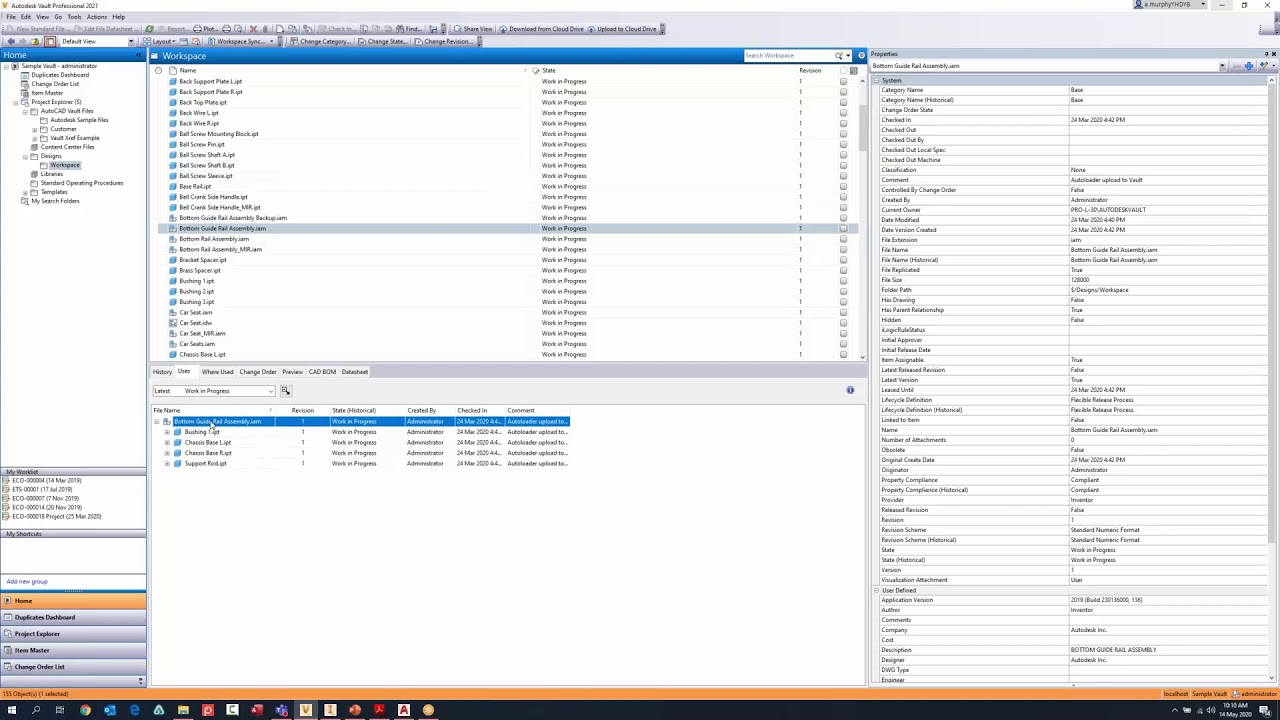The width and height of the screenshot is (1280, 720).
Task: Click Item Master button in bottom navigation
Action: click(73, 650)
